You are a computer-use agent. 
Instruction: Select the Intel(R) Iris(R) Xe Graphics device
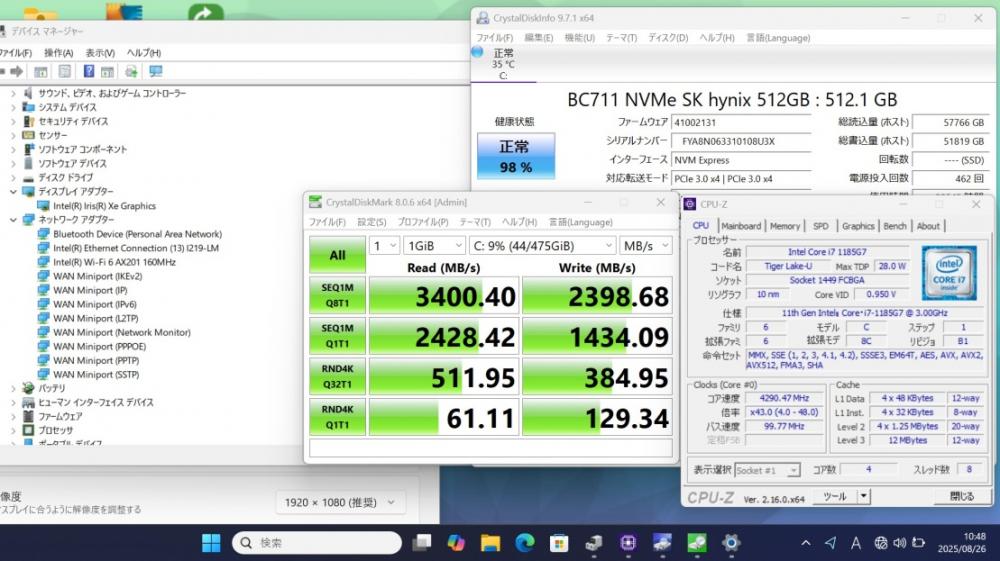click(x=105, y=206)
